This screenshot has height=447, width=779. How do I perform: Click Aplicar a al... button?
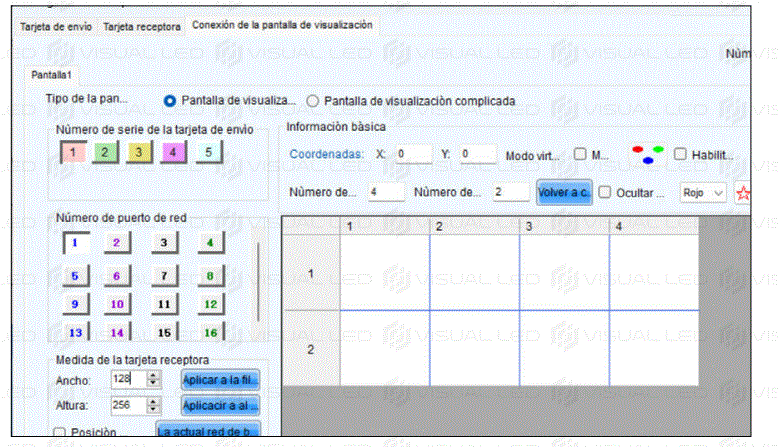(x=220, y=405)
